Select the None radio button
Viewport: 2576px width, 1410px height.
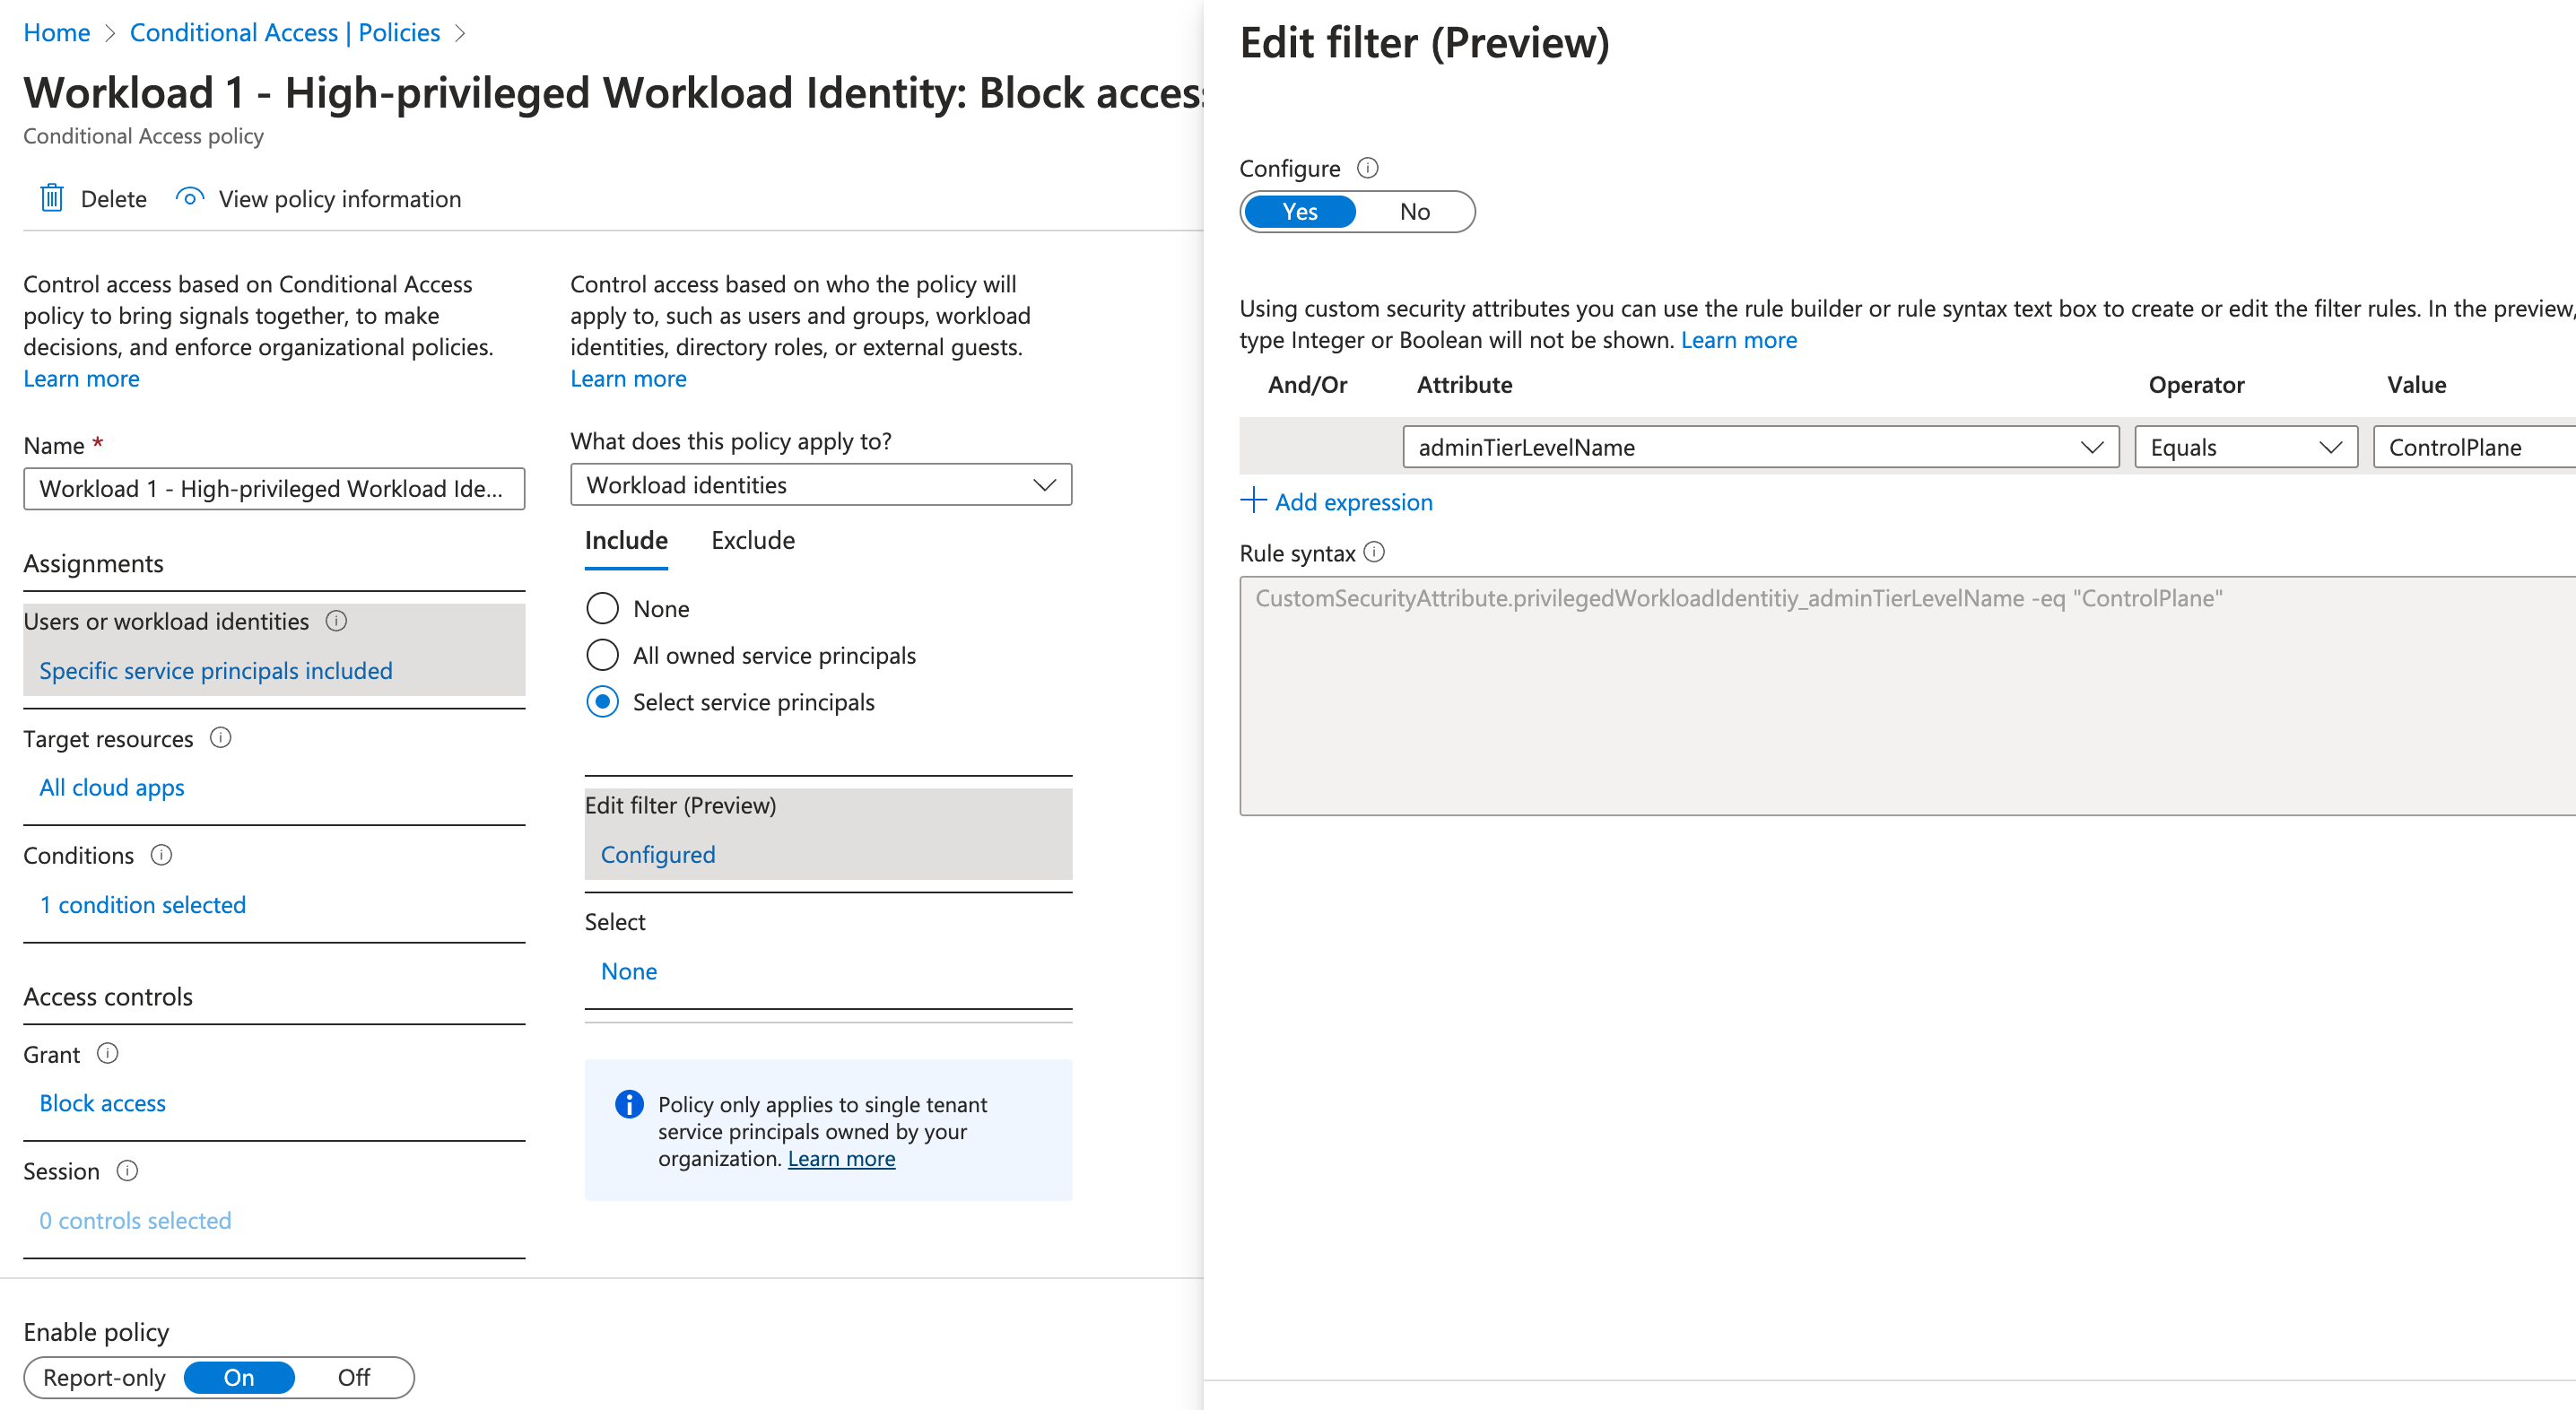[602, 608]
